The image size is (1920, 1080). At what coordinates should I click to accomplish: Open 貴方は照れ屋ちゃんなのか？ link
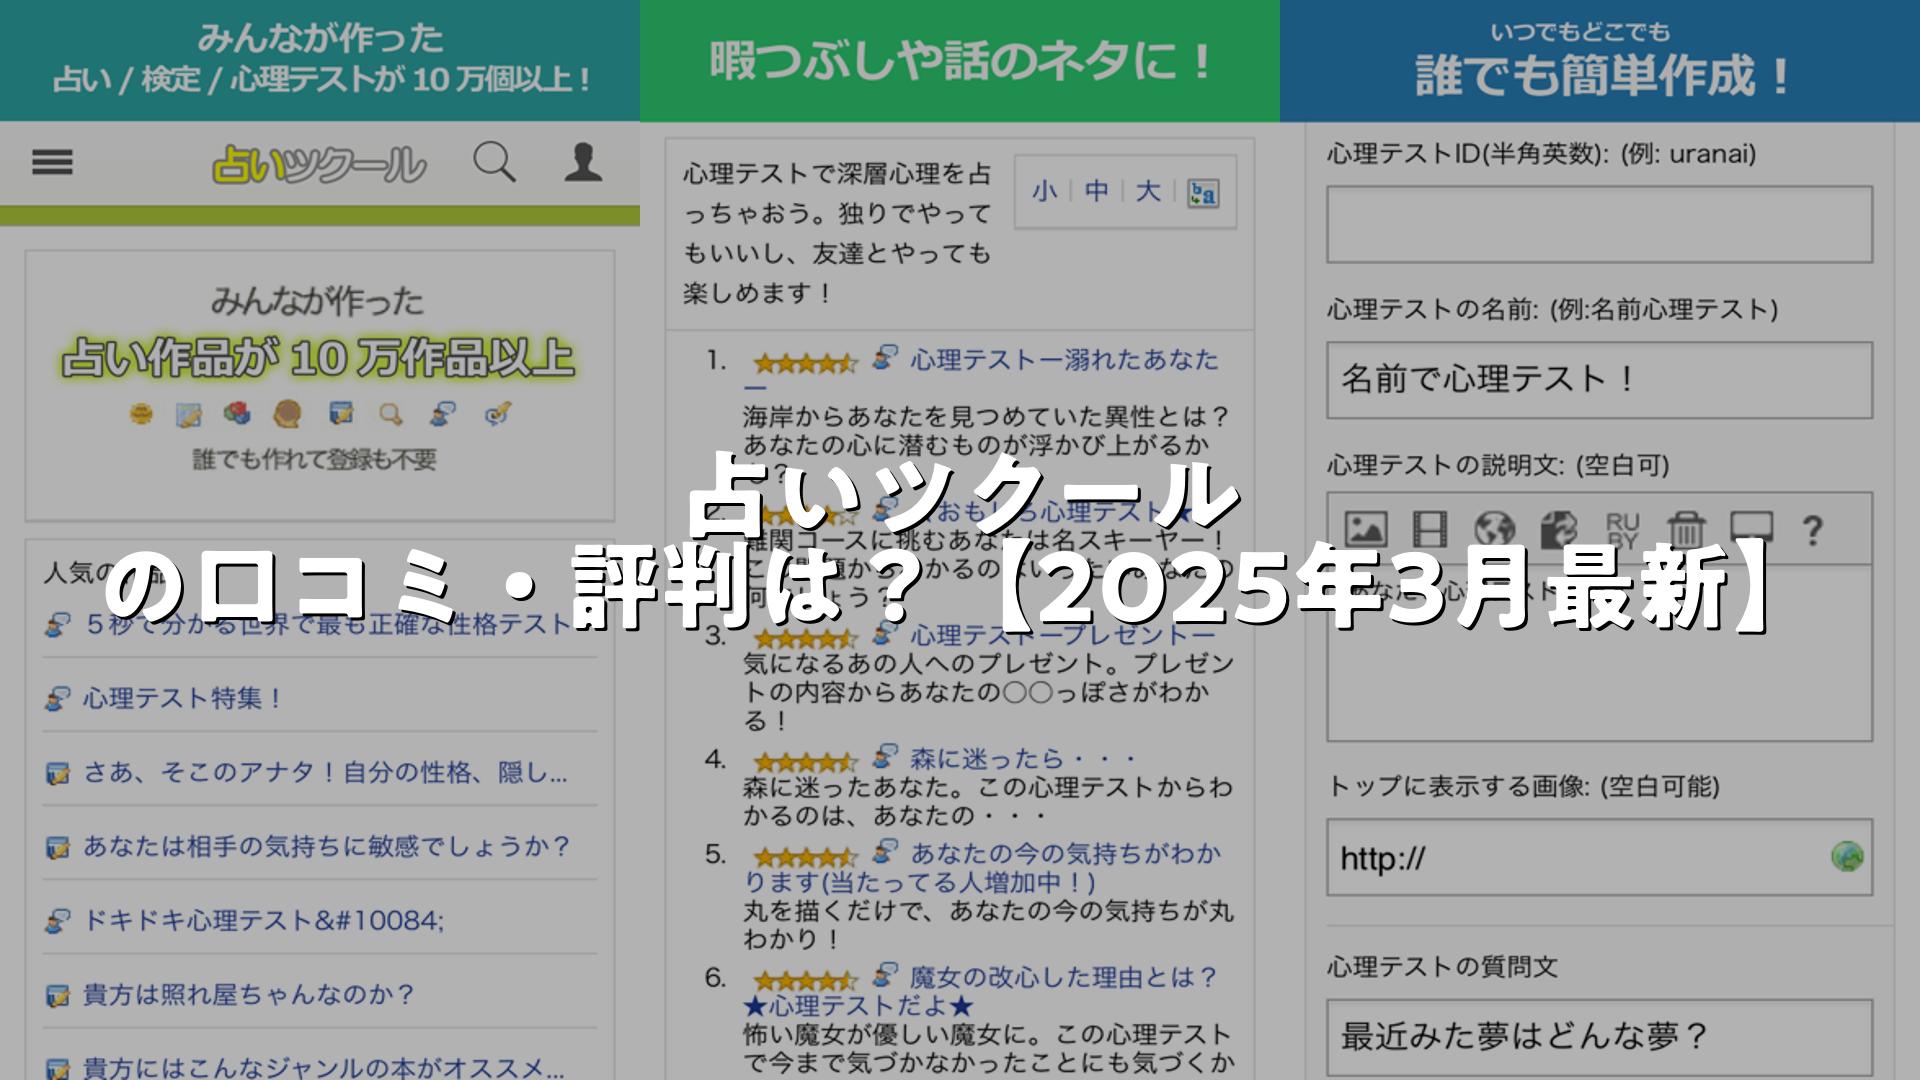pos(248,994)
